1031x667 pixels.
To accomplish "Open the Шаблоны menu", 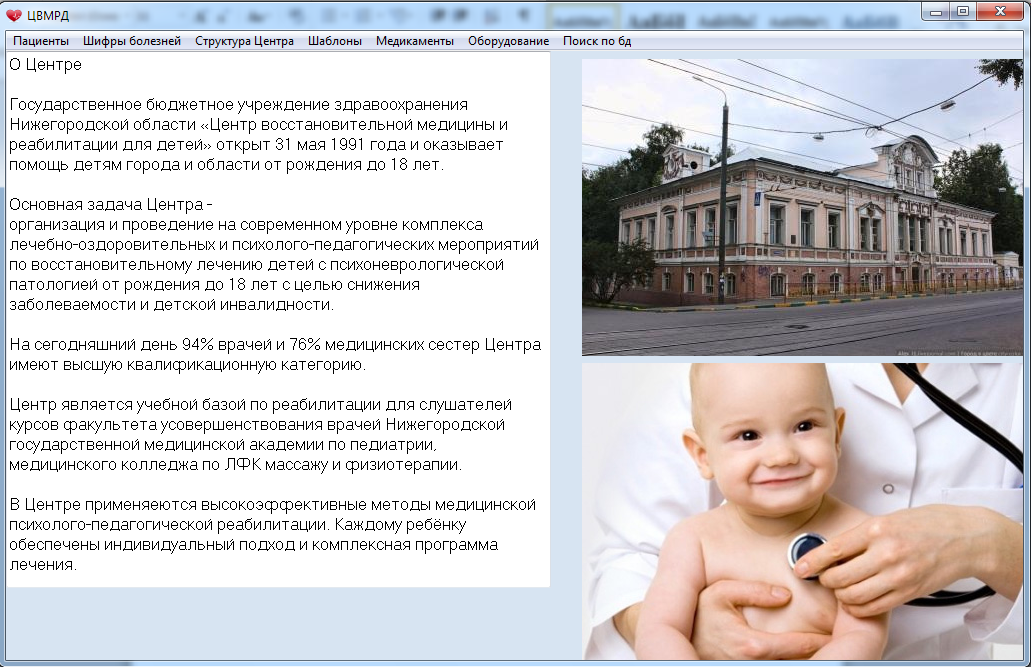I will coord(335,41).
